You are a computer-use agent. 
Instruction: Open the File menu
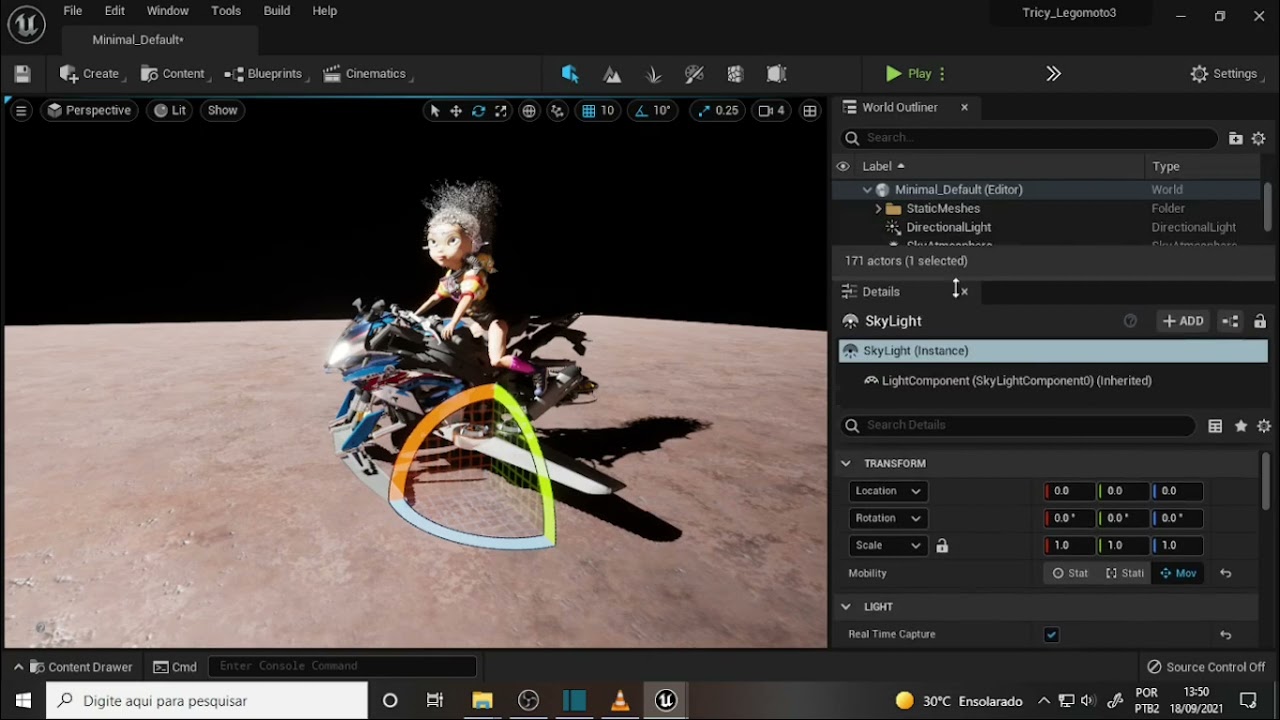73,11
